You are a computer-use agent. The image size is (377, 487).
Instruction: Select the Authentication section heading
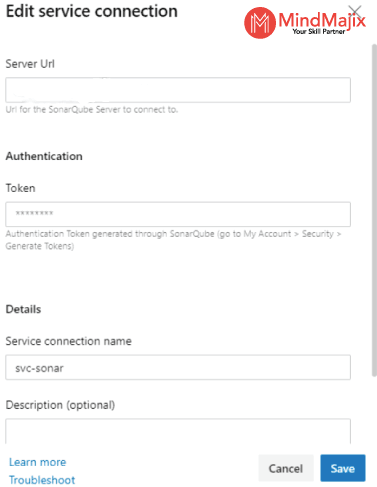(x=44, y=156)
